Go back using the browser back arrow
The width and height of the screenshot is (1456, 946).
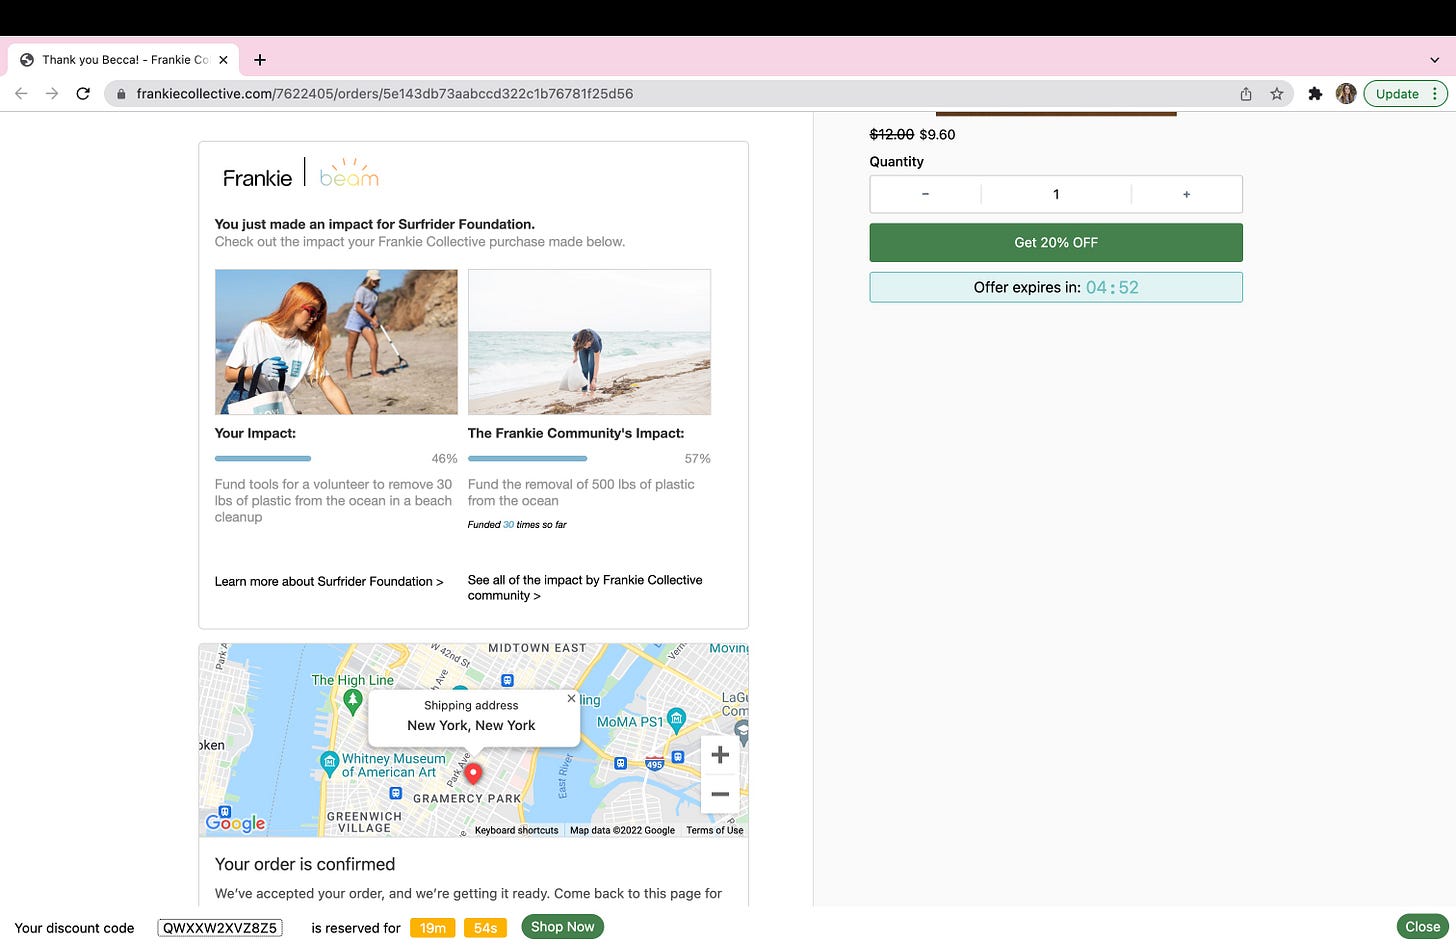(x=21, y=94)
